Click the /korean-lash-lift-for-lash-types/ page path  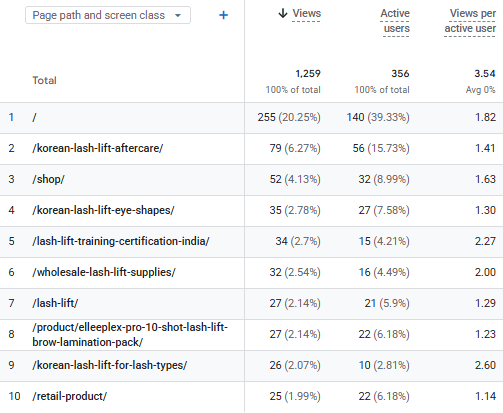(110, 365)
